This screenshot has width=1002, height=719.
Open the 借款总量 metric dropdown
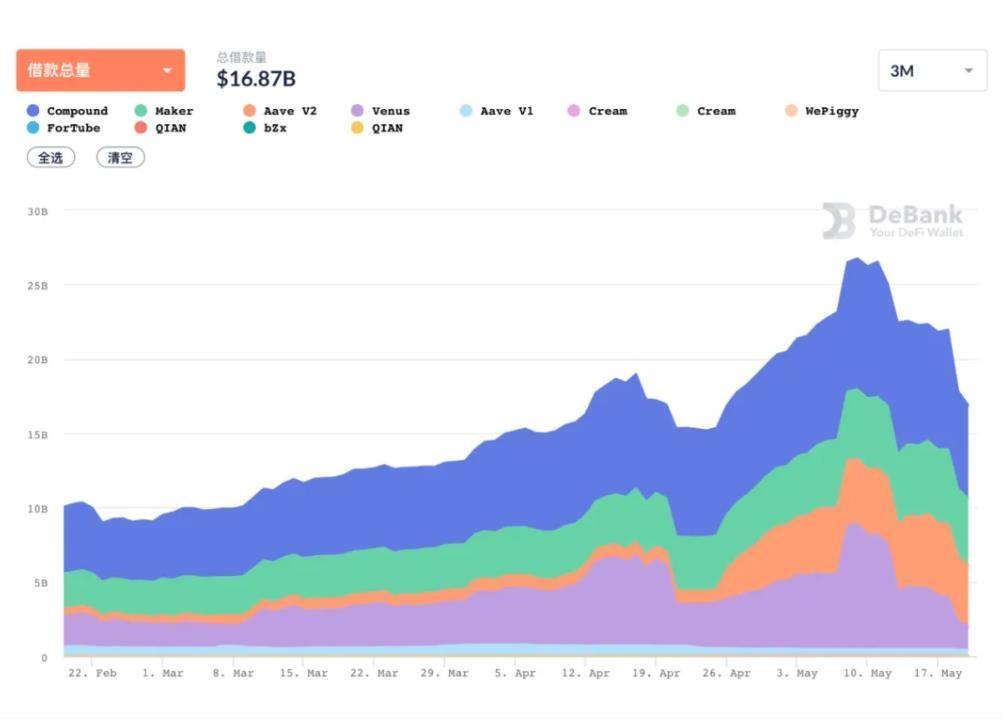tap(100, 70)
